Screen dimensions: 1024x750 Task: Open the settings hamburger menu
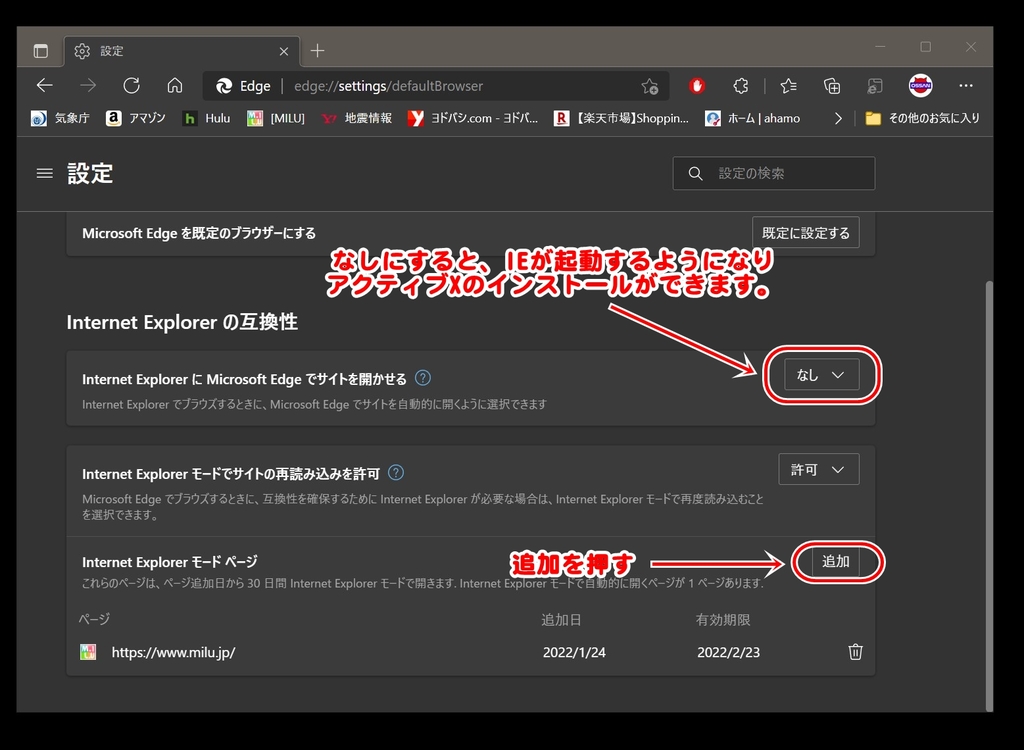coord(44,173)
